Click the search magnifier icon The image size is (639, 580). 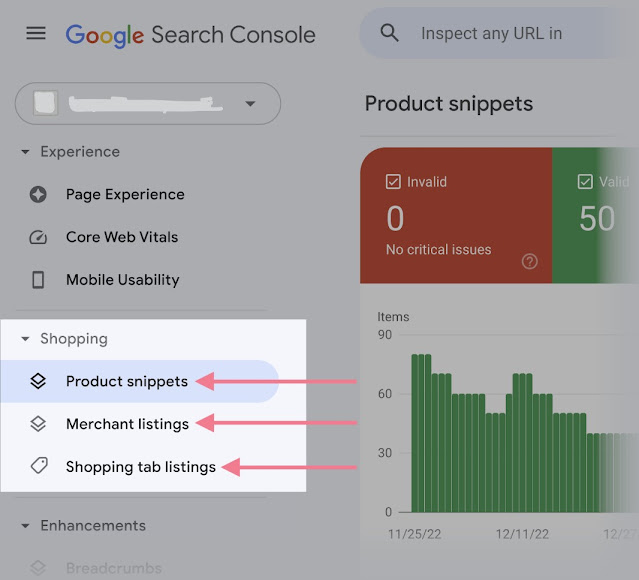tap(390, 34)
